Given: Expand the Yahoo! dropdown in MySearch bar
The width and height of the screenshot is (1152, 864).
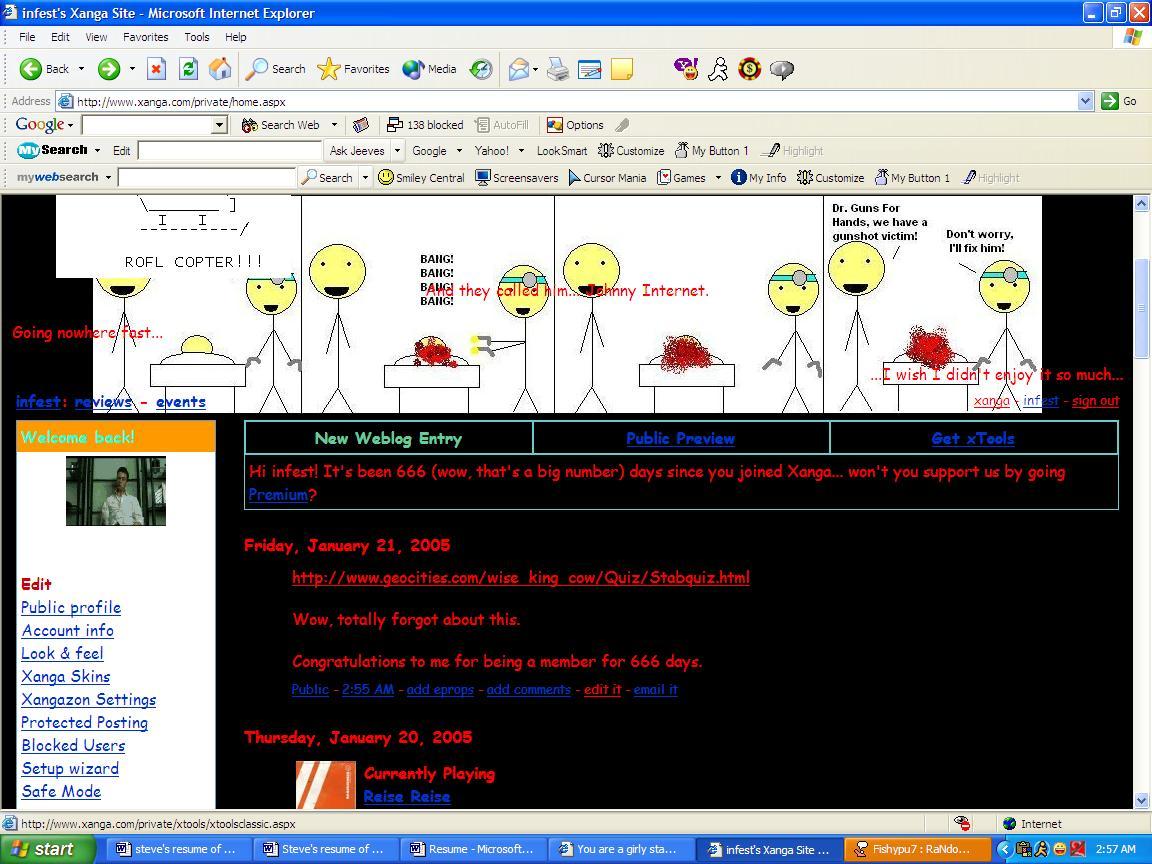Looking at the screenshot, I should tap(522, 151).
